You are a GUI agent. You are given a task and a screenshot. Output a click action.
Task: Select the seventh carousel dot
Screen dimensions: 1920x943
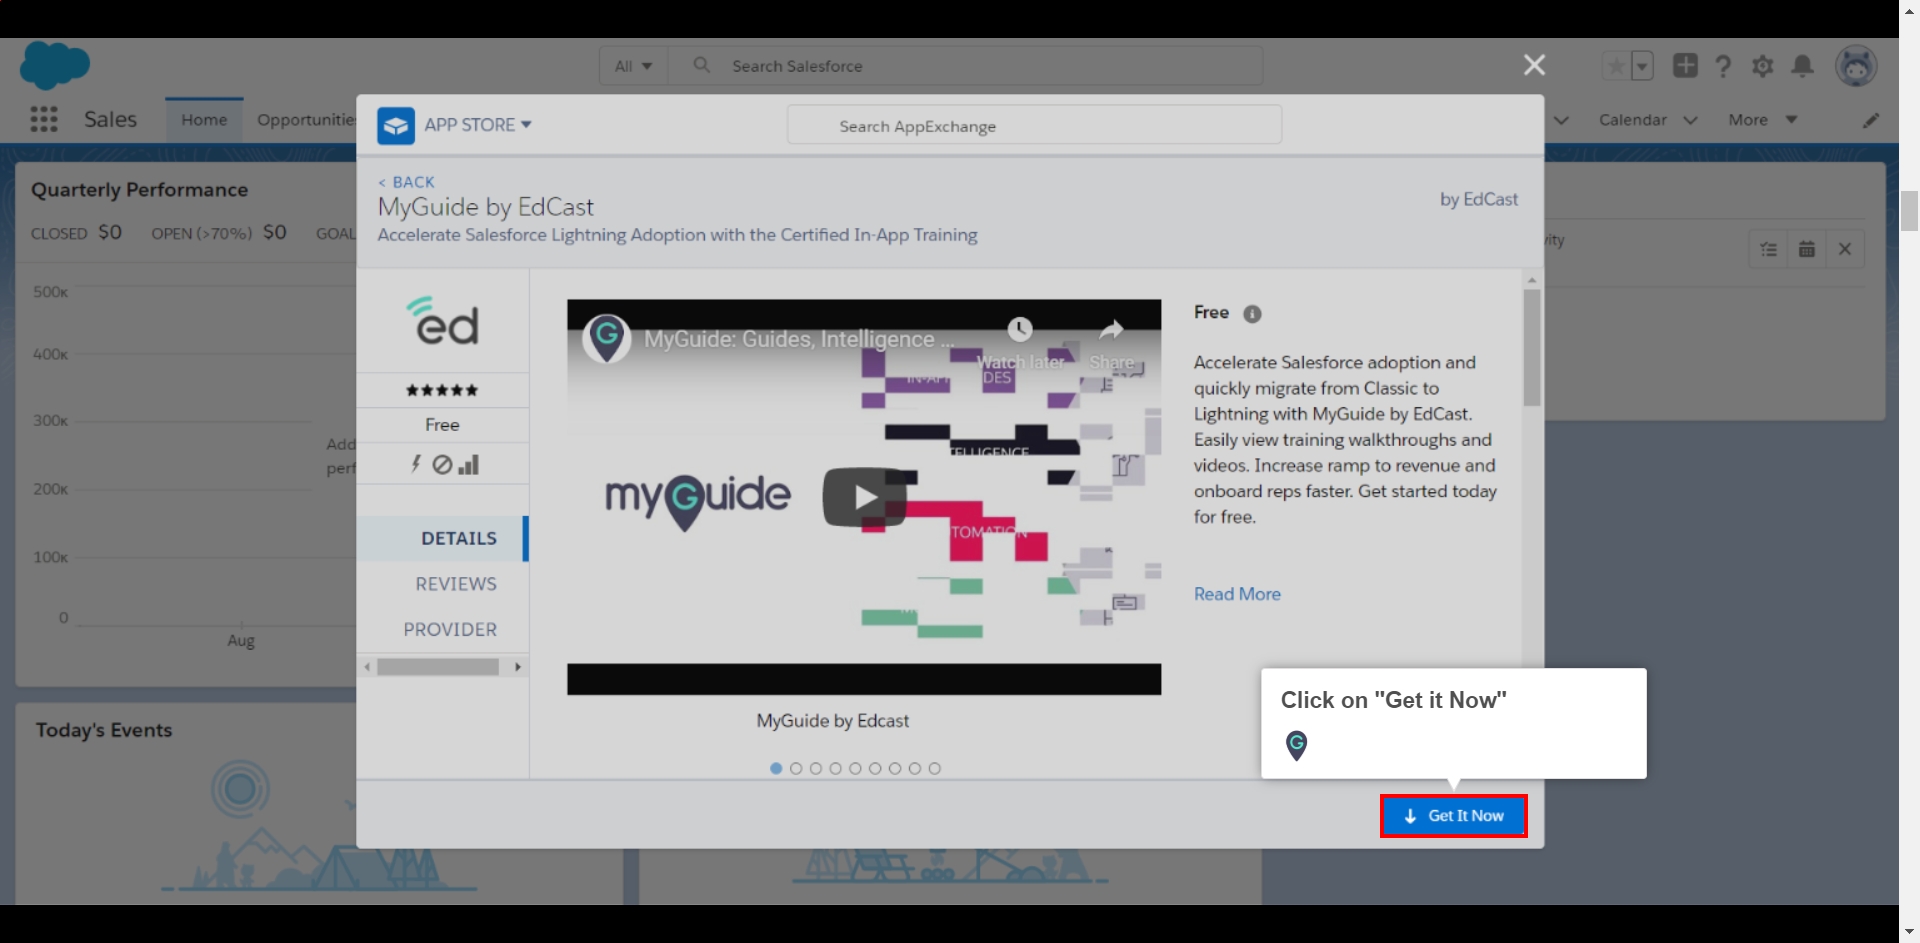point(895,768)
